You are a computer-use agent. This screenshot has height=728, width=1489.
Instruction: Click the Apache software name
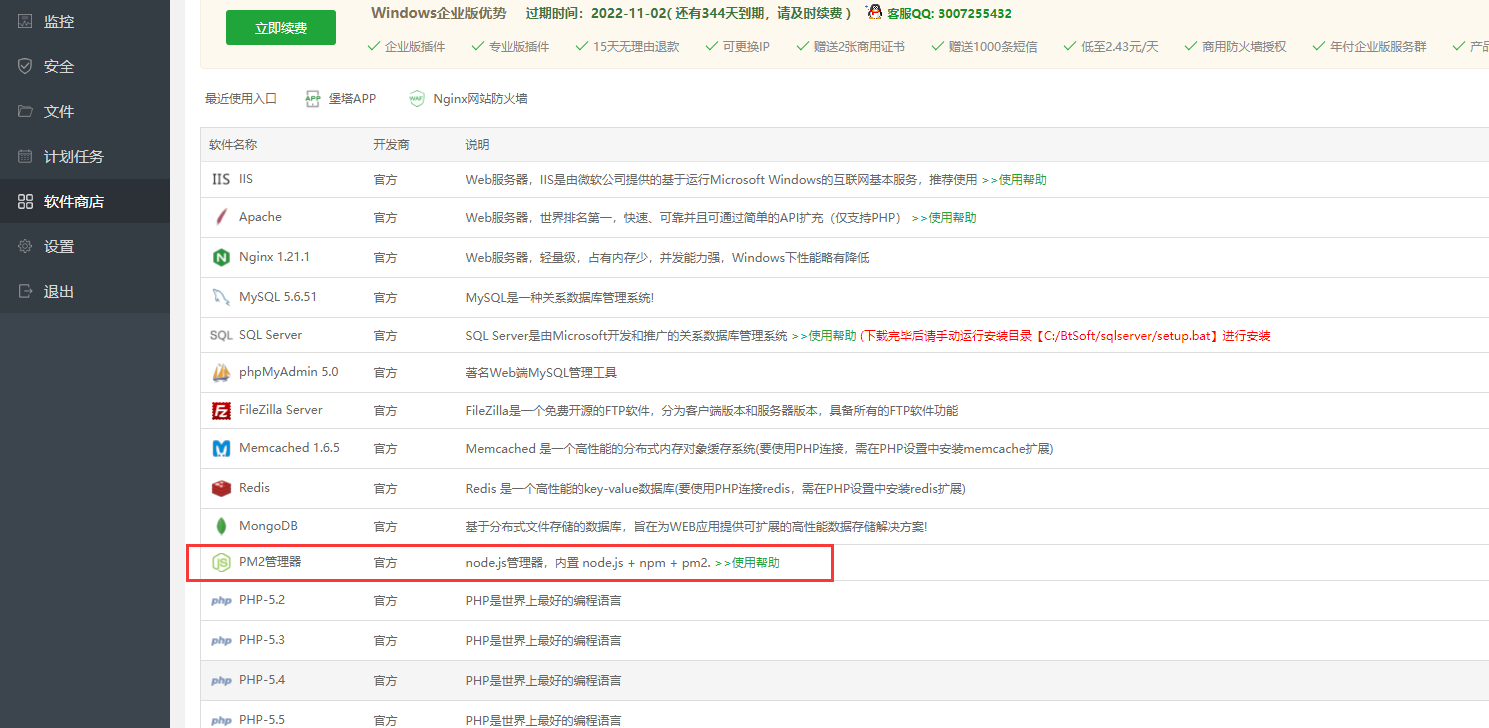(x=260, y=217)
